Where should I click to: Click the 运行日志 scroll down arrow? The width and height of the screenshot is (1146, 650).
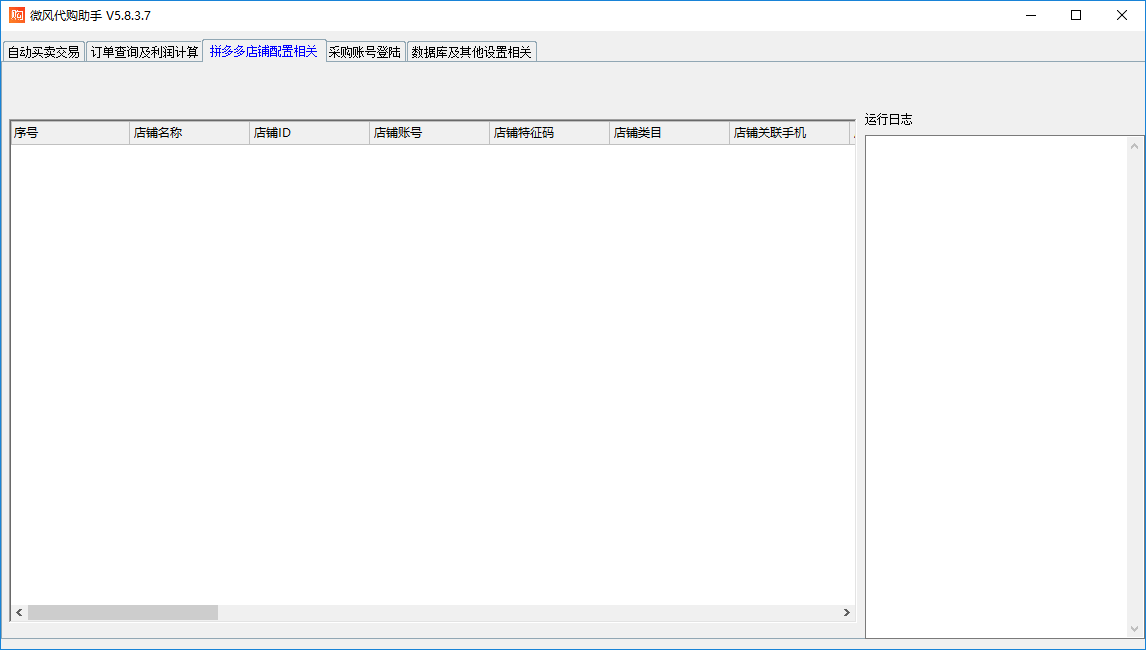[1135, 628]
